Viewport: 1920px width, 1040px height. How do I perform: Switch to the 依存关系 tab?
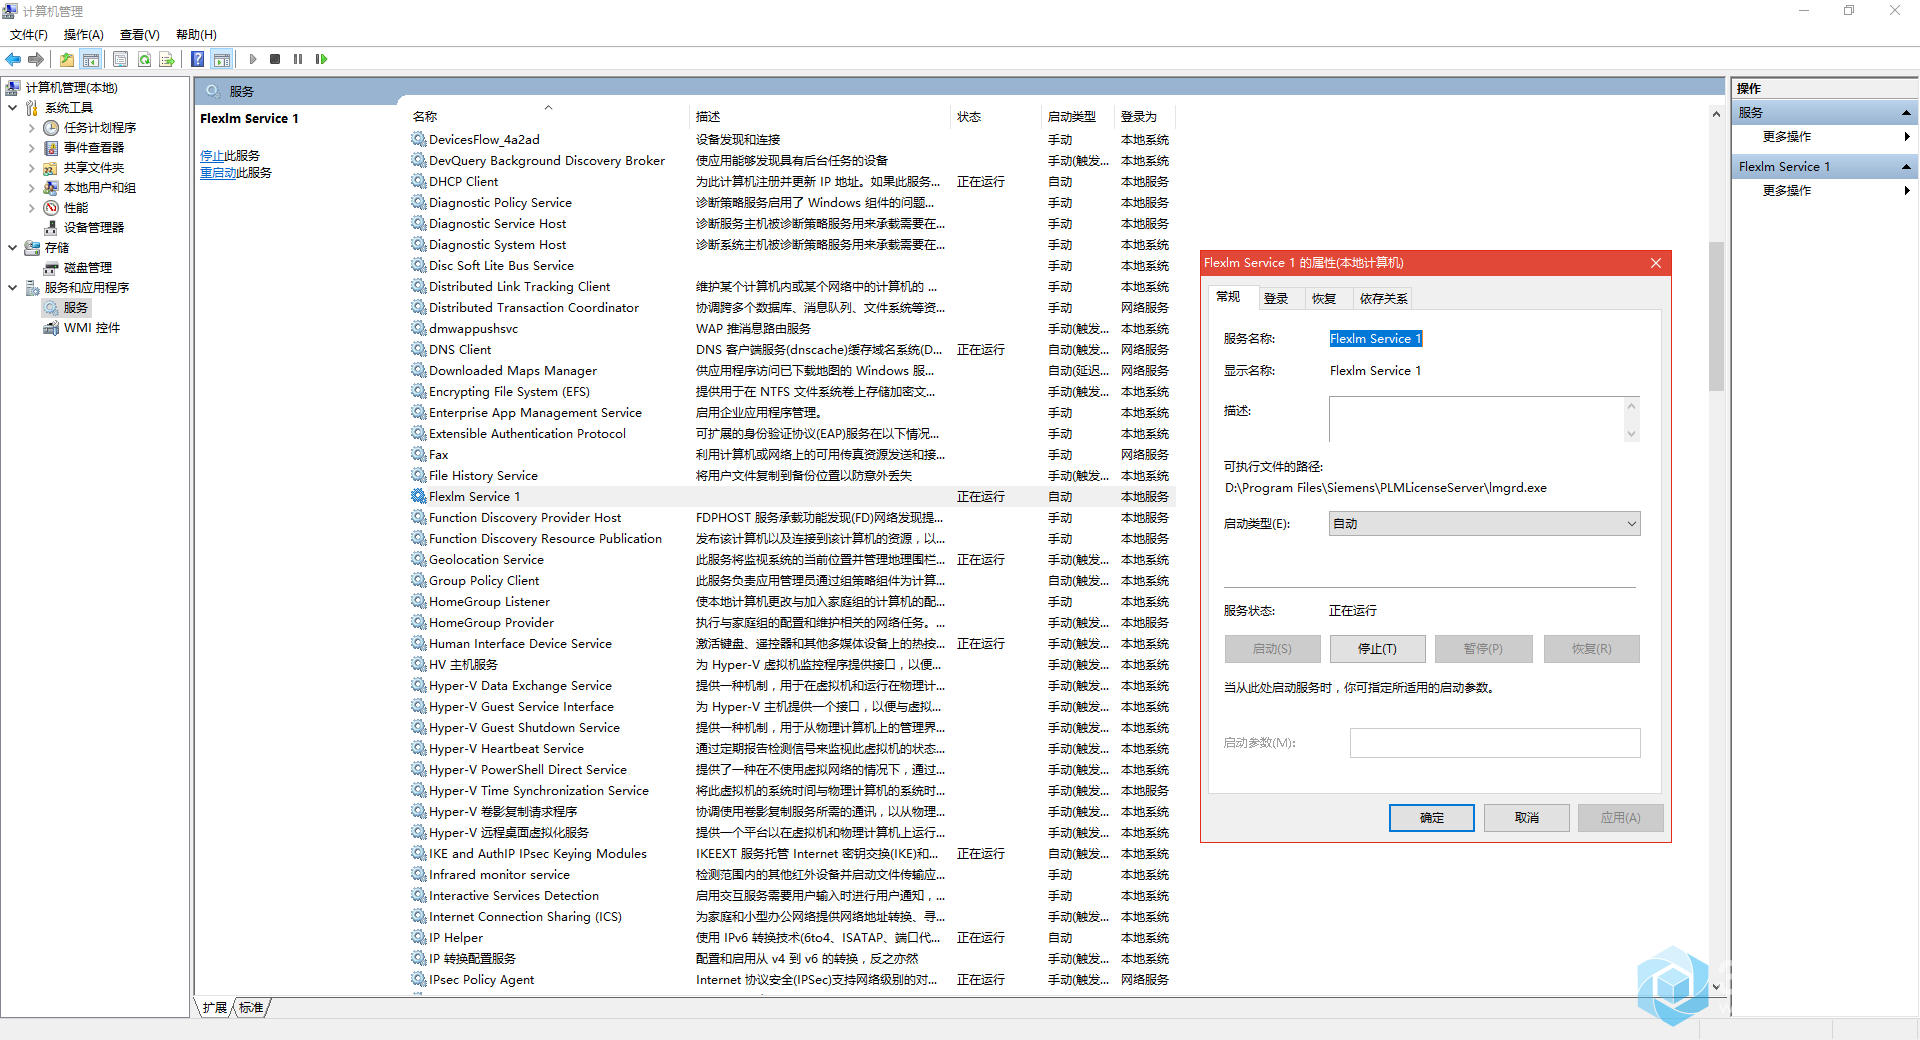point(1383,299)
